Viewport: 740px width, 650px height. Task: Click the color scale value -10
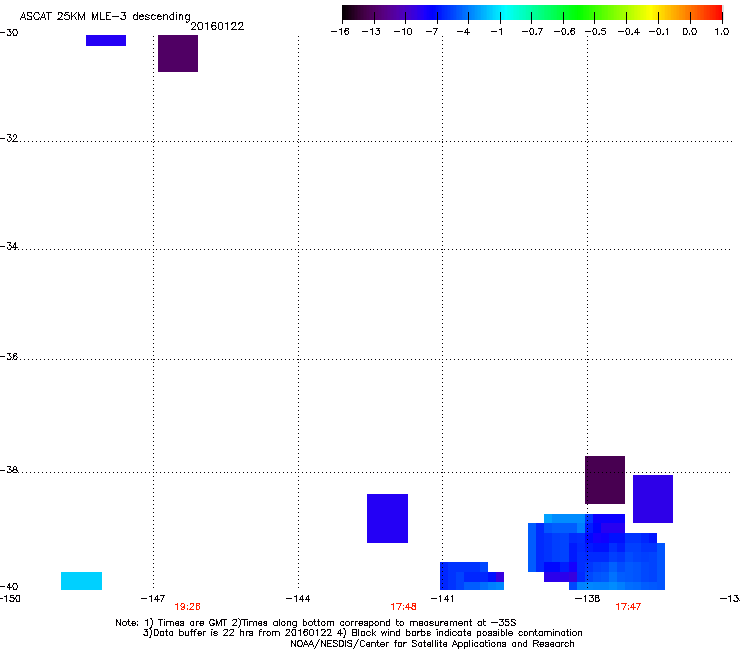click(403, 32)
